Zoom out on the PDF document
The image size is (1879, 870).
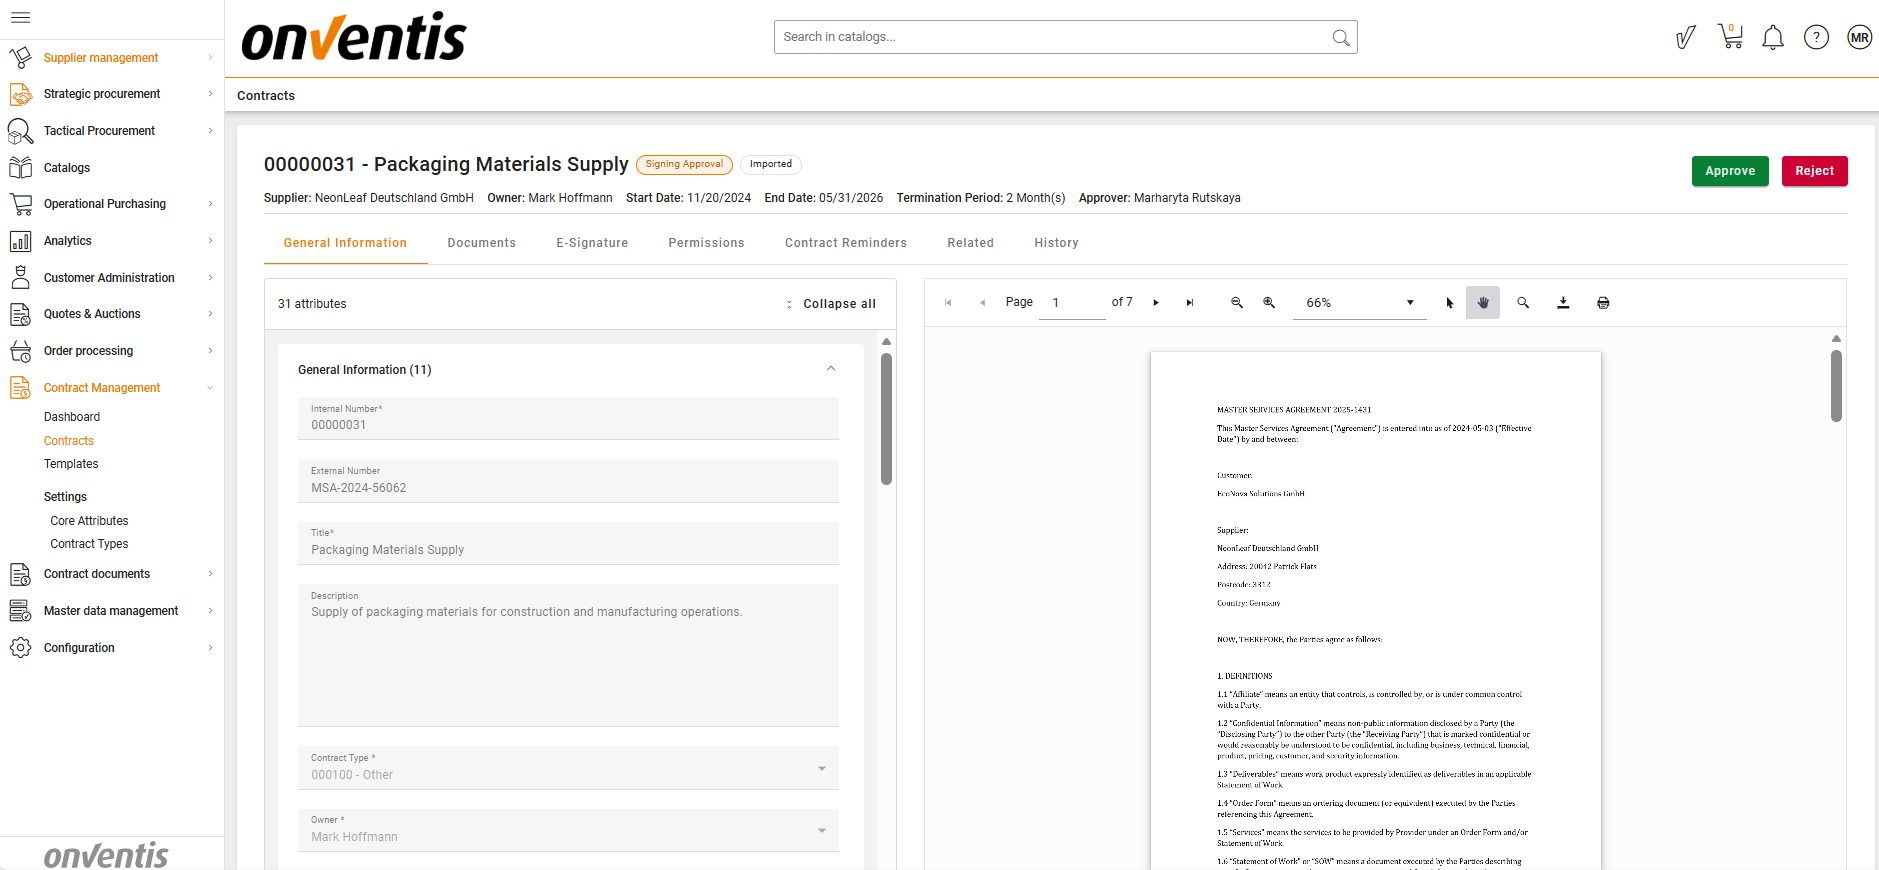[x=1237, y=303]
